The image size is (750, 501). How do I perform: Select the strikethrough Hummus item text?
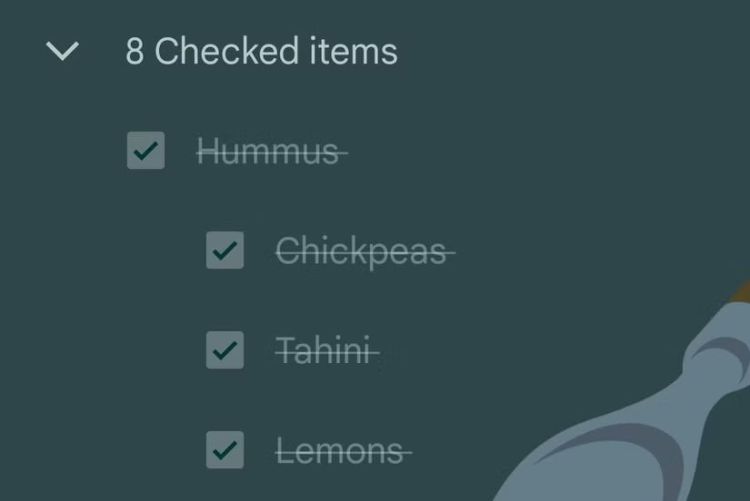[268, 152]
